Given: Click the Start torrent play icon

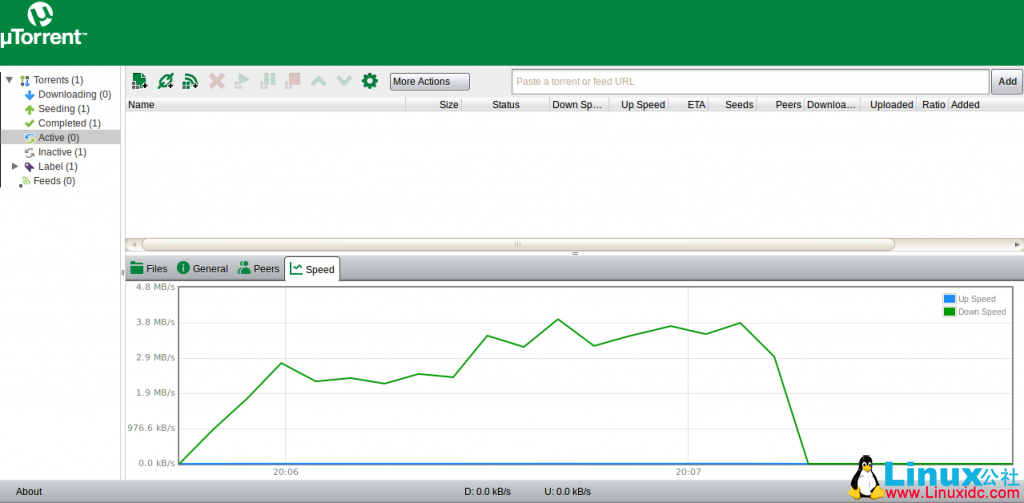Looking at the screenshot, I should click(x=242, y=81).
